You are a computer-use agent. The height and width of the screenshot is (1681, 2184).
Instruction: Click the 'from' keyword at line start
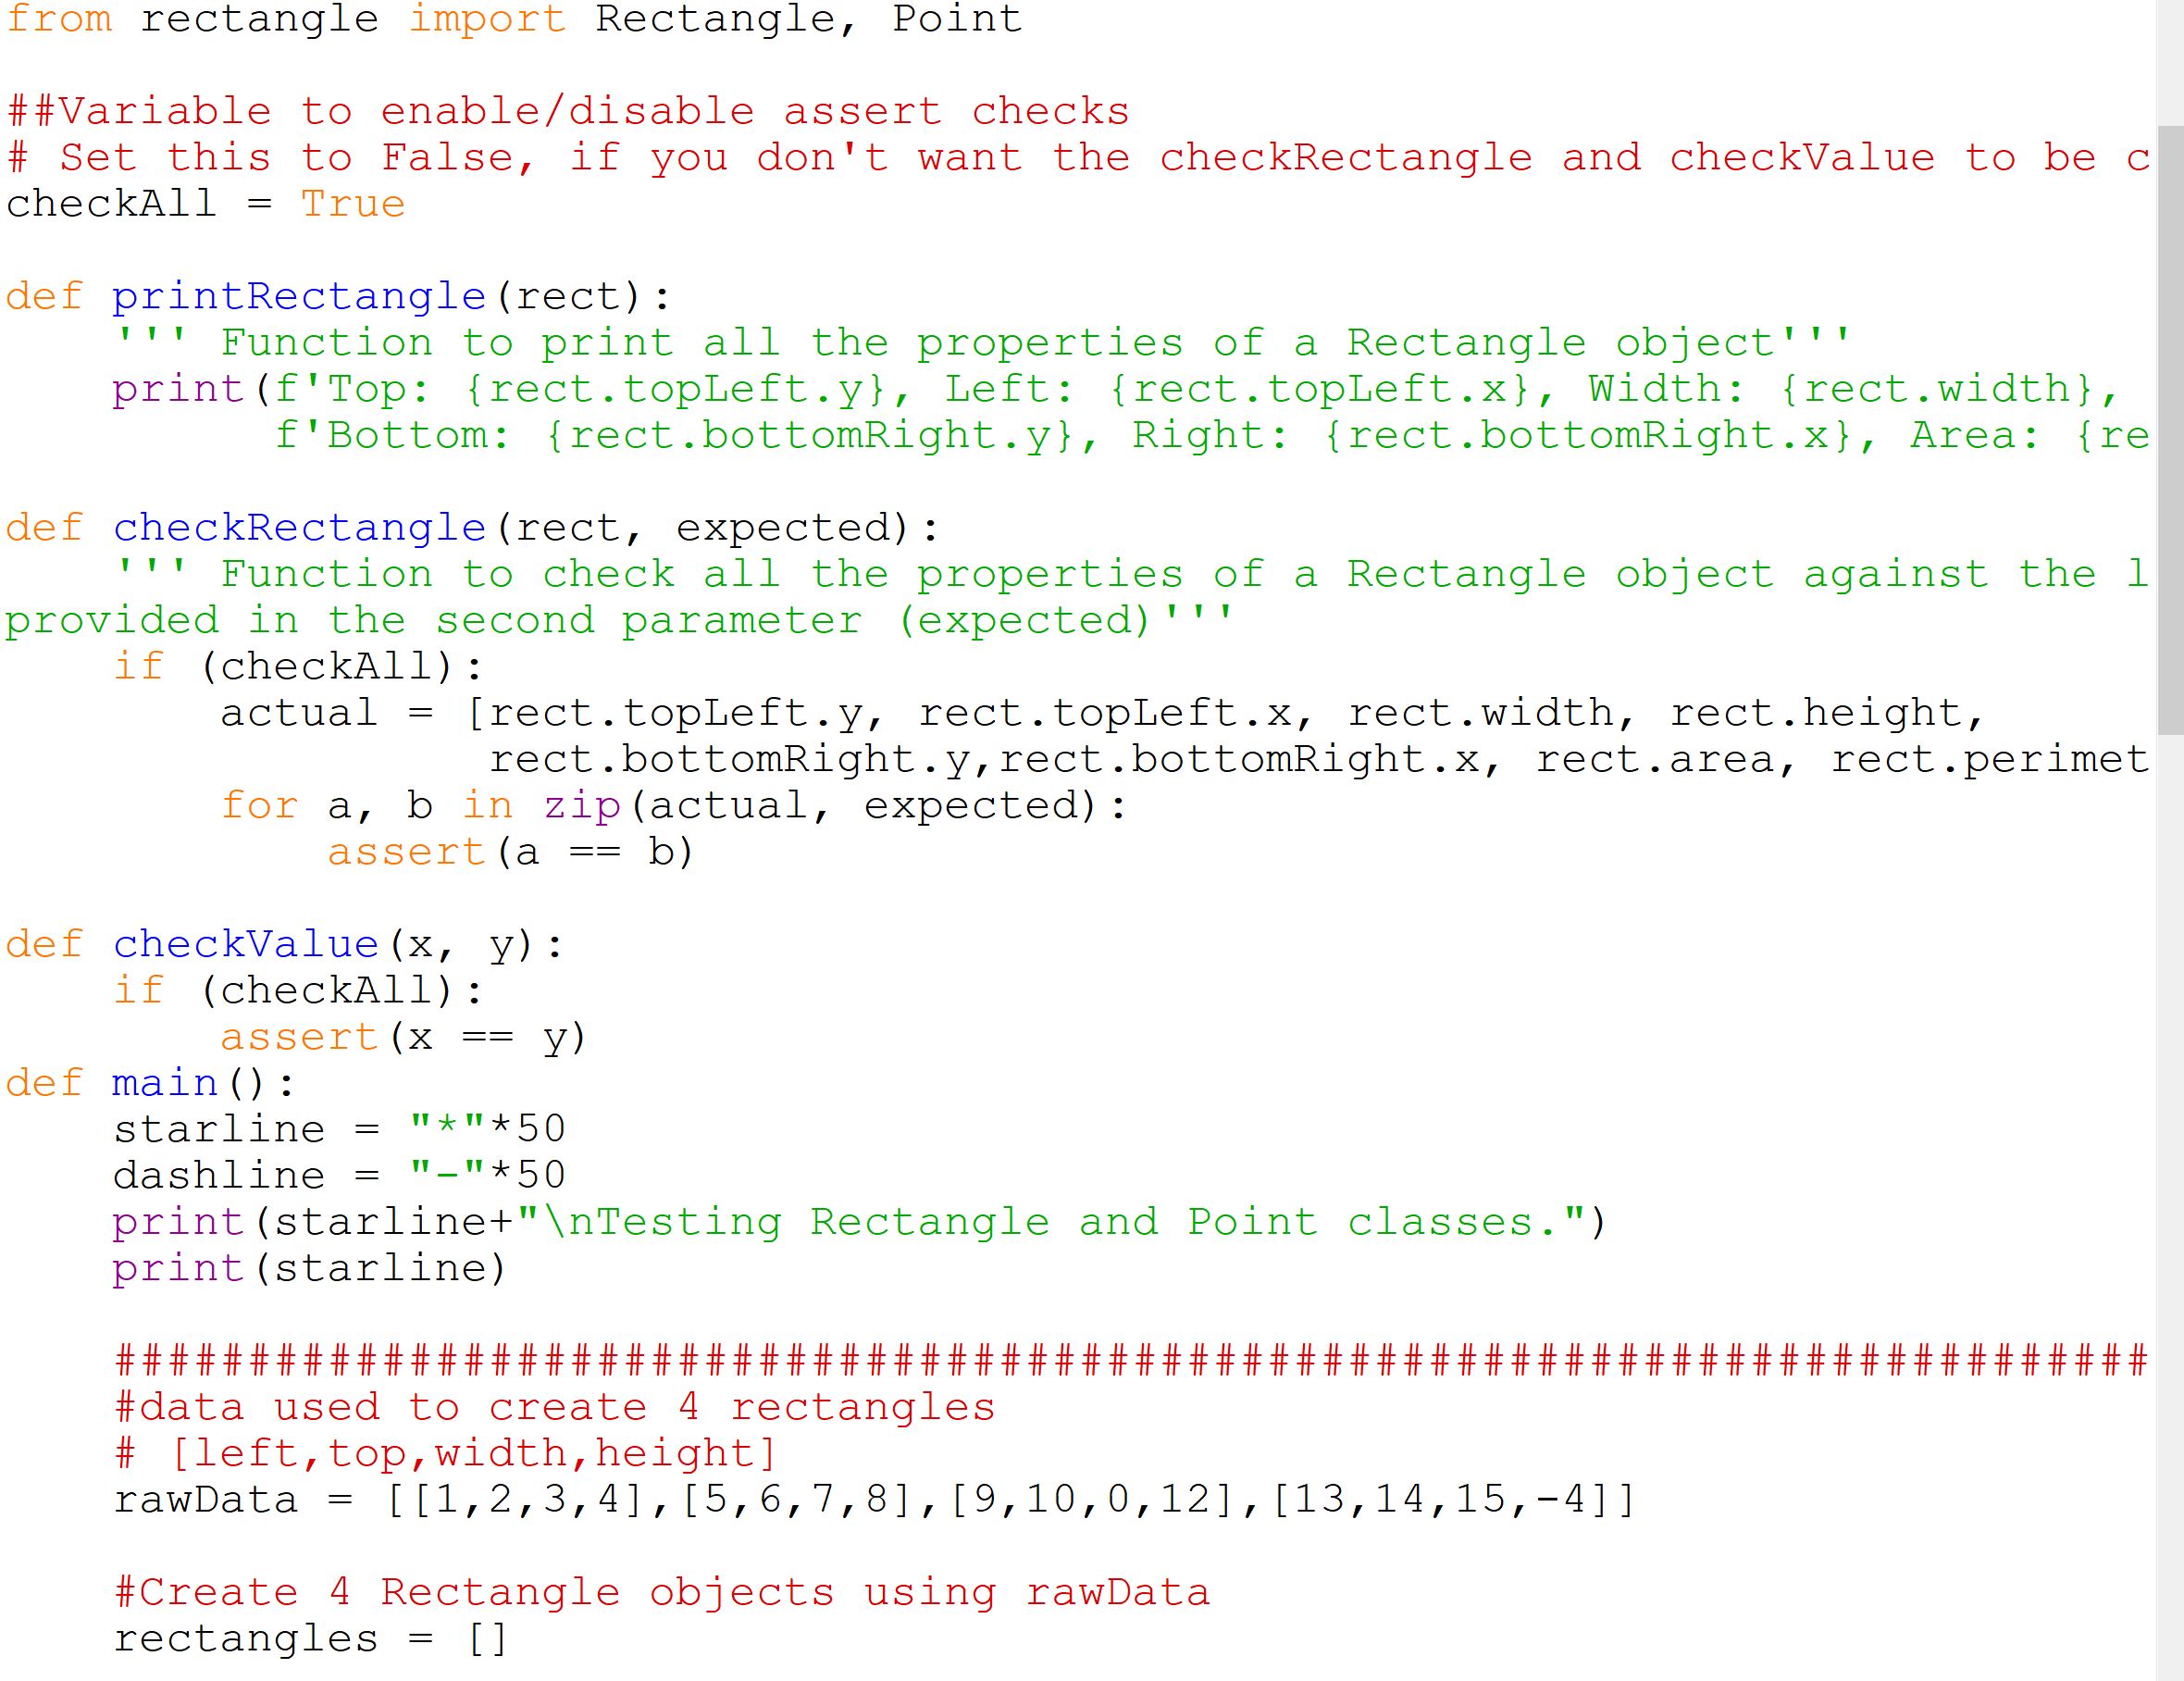tap(53, 19)
